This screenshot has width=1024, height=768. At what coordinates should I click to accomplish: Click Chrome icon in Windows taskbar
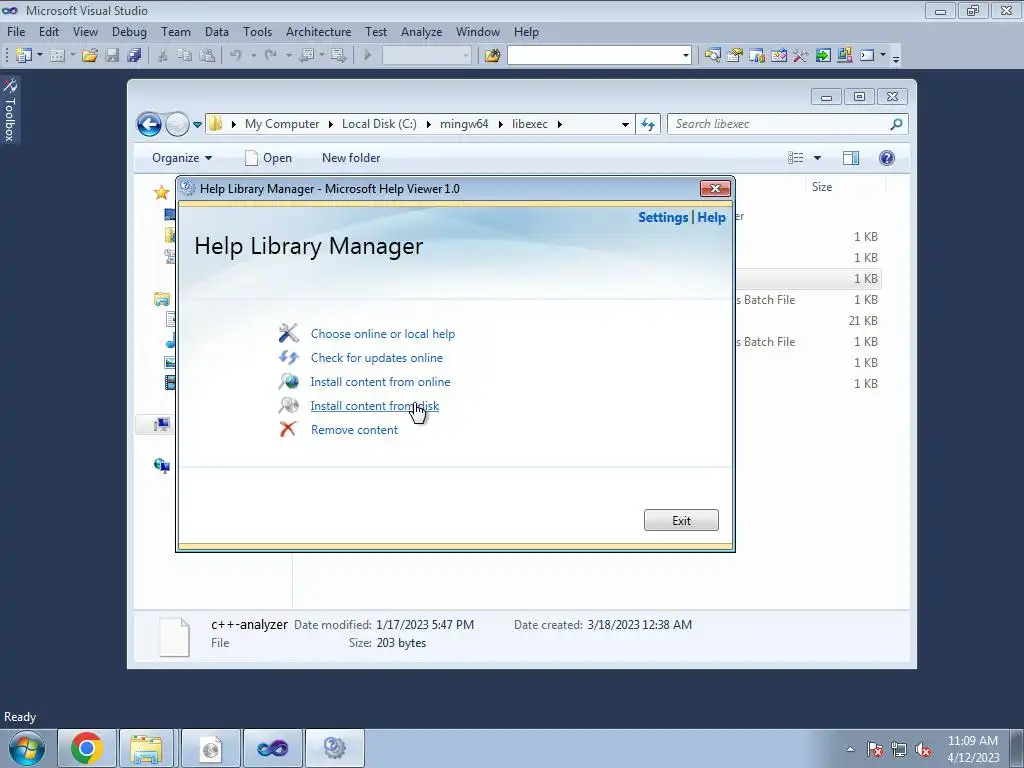point(87,748)
